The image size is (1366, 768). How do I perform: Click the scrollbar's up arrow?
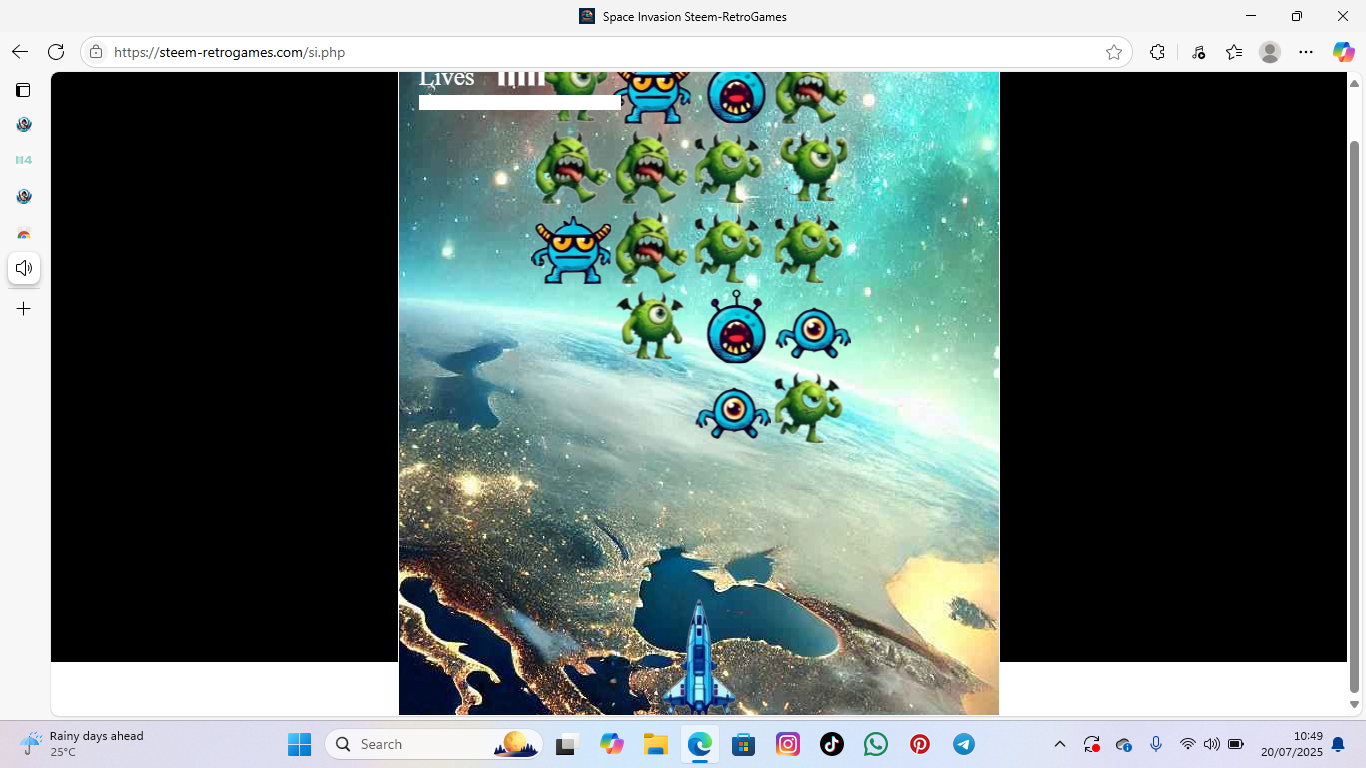(1355, 83)
